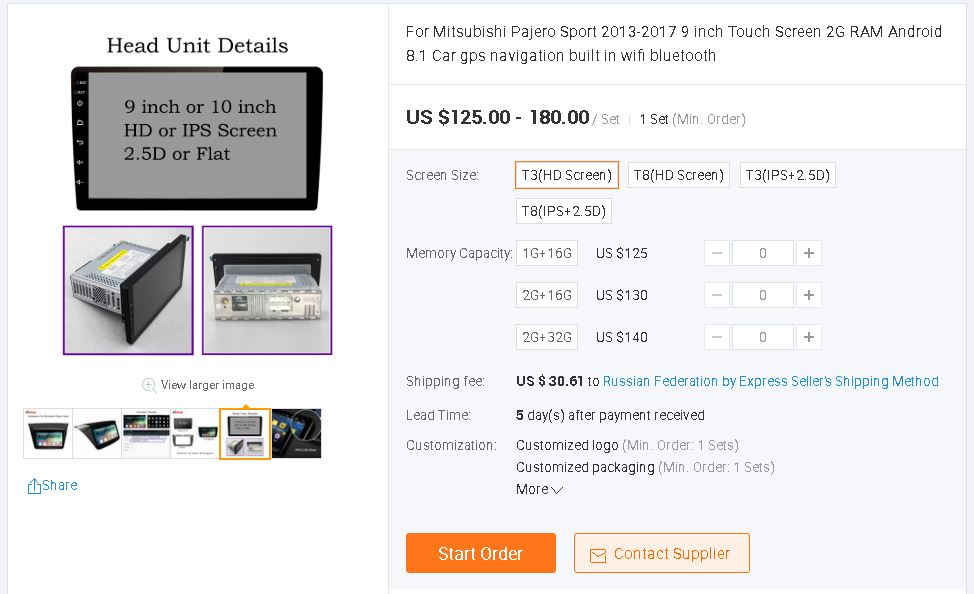The width and height of the screenshot is (974, 594).
Task: Click the magnifier View larger image icon
Action: point(149,385)
